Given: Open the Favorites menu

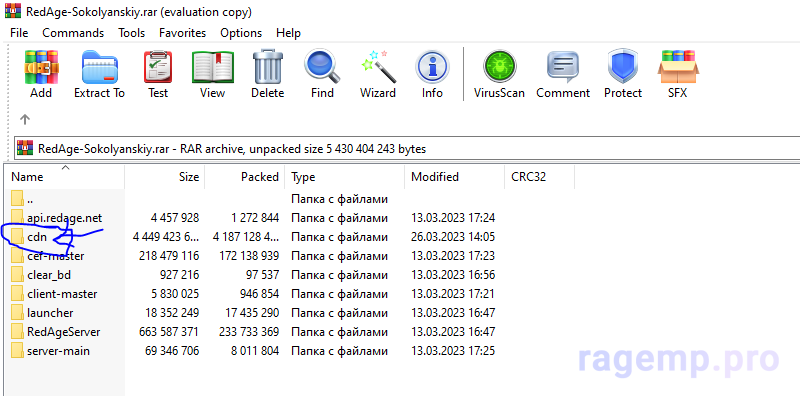Looking at the screenshot, I should coord(183,33).
